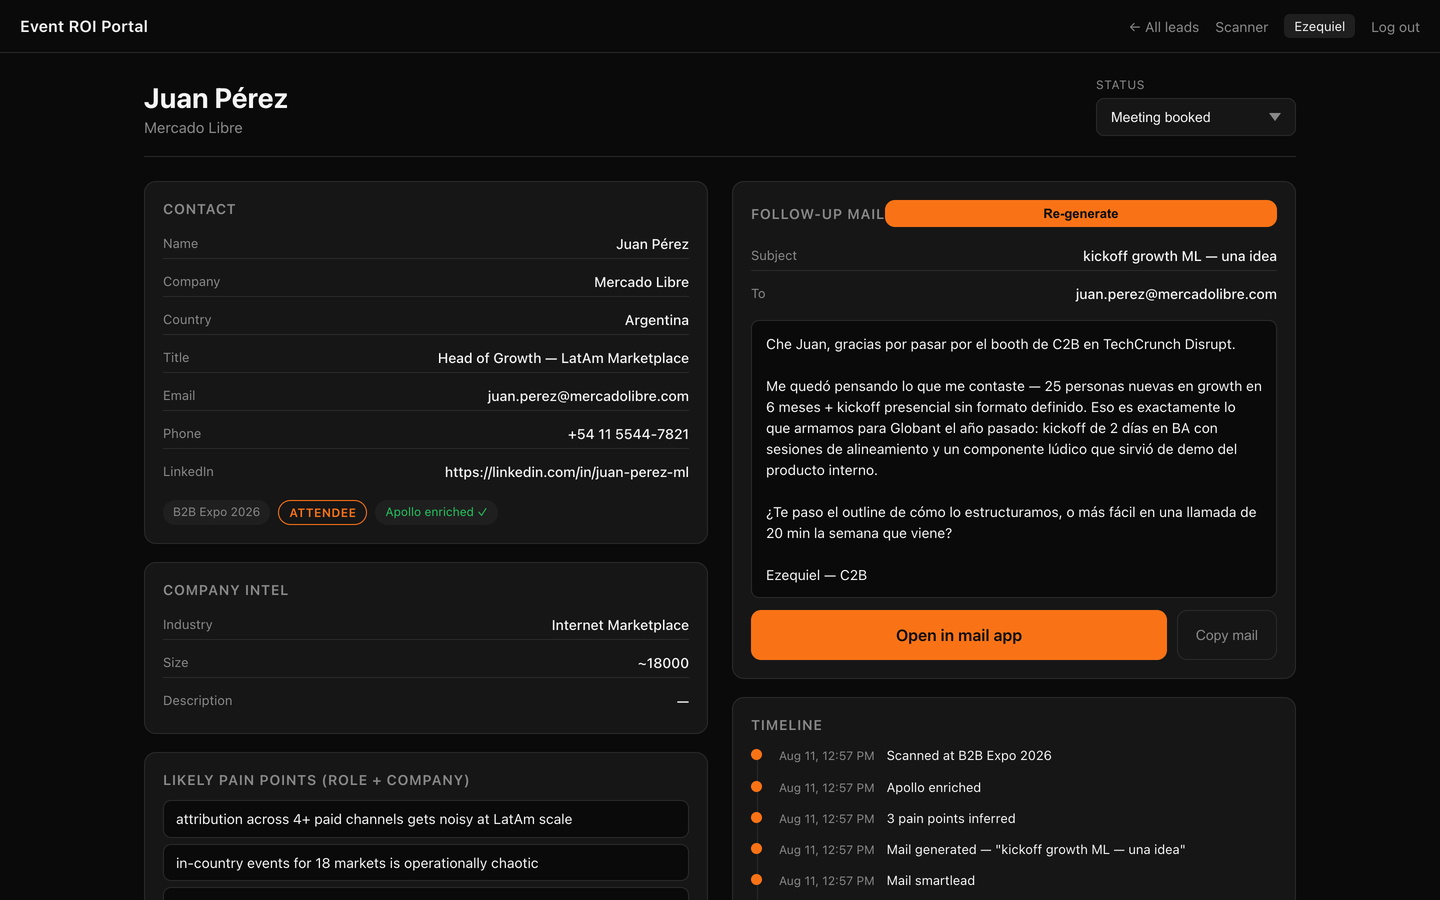1440x900 pixels.
Task: Click the LinkedIn URL juan-perez-ml
Action: [566, 472]
